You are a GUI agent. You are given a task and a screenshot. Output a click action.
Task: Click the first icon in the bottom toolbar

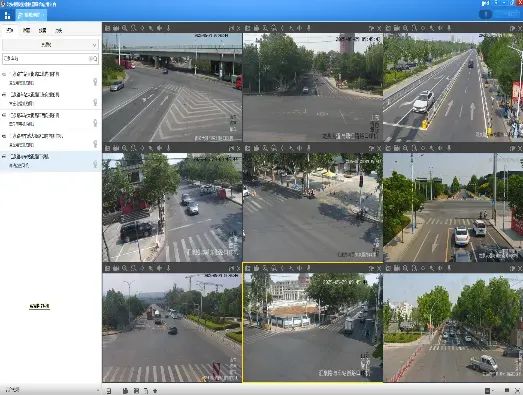(x=109, y=391)
